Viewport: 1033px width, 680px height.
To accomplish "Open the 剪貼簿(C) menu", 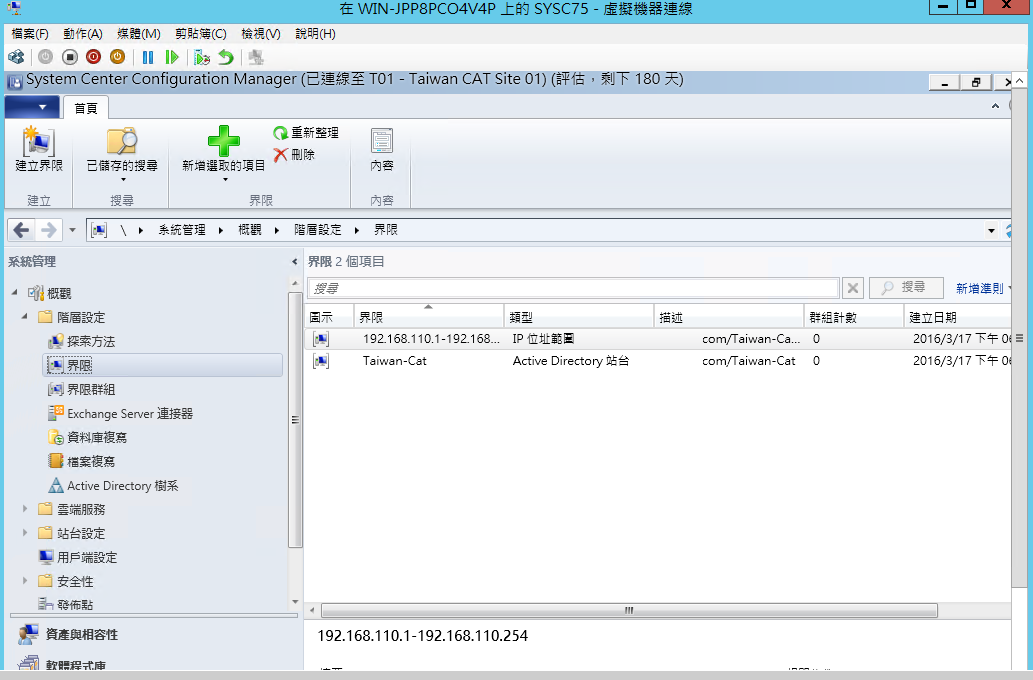I will tap(201, 34).
